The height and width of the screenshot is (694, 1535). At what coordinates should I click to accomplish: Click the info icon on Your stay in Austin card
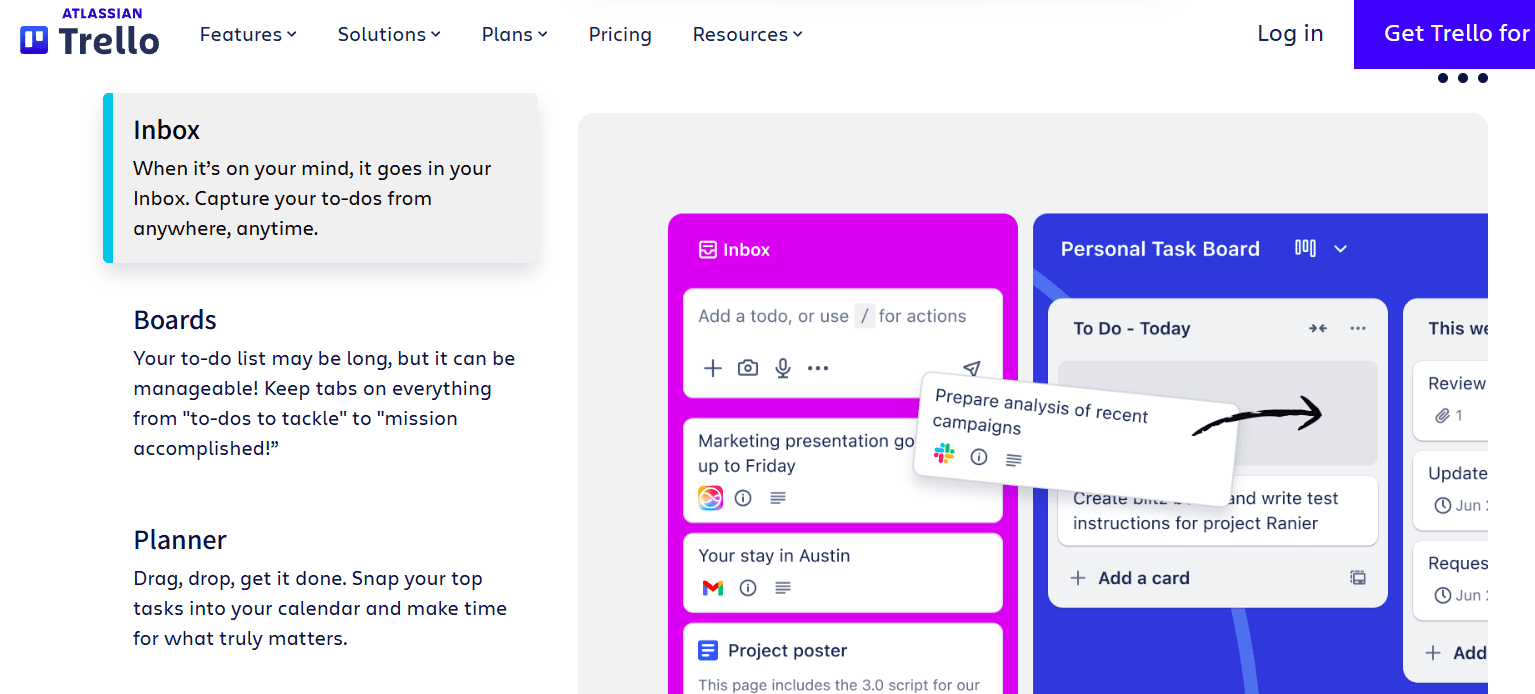pos(748,588)
